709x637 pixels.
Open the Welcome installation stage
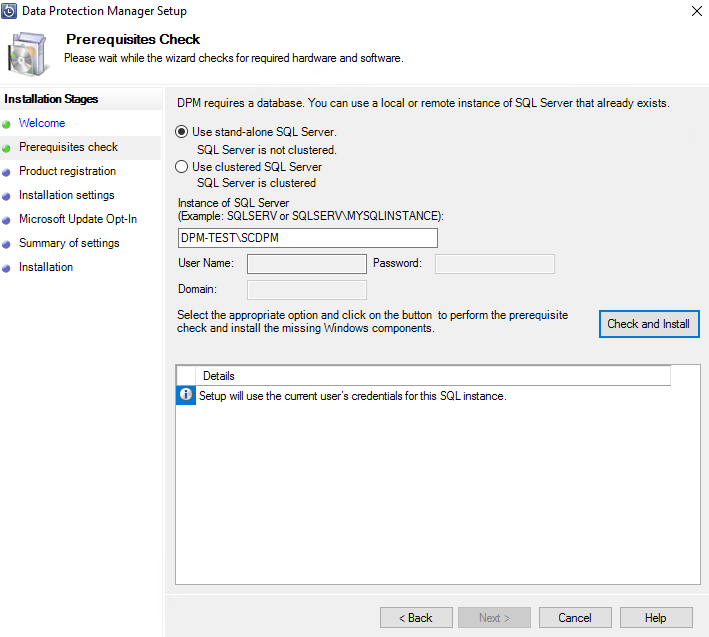pos(42,123)
